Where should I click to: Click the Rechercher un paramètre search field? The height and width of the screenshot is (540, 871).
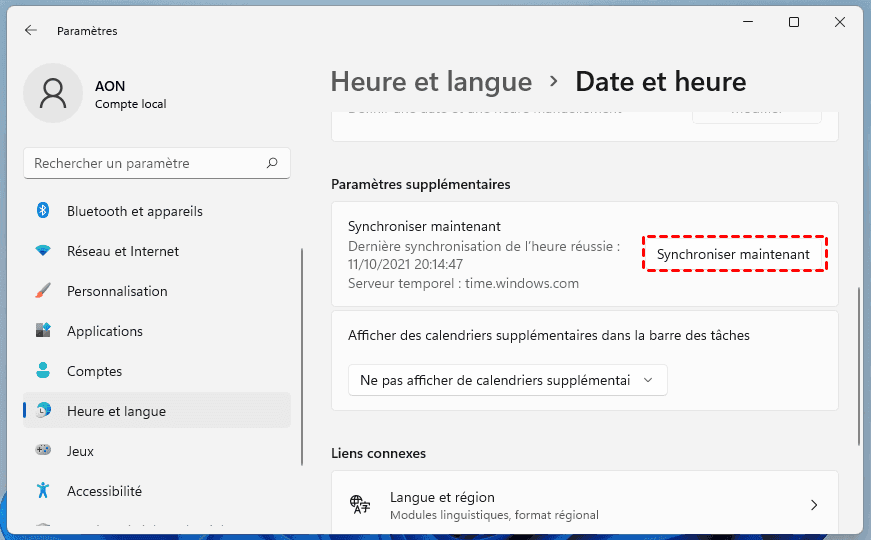click(157, 163)
